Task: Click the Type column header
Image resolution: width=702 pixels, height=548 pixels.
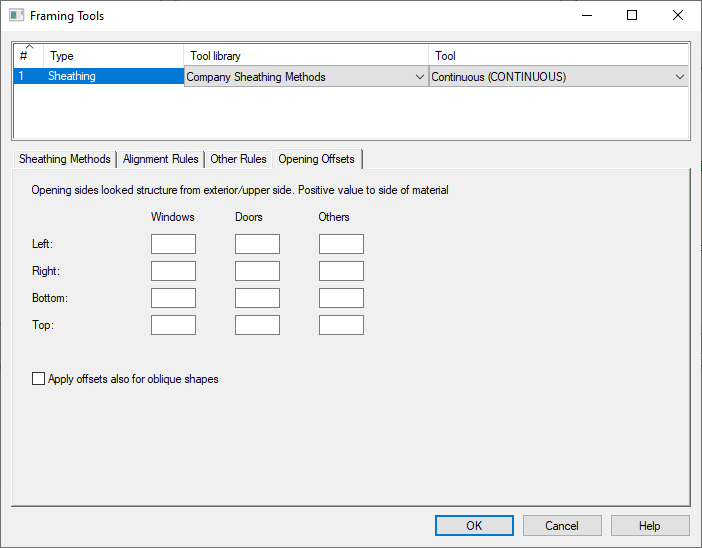Action: pos(112,56)
